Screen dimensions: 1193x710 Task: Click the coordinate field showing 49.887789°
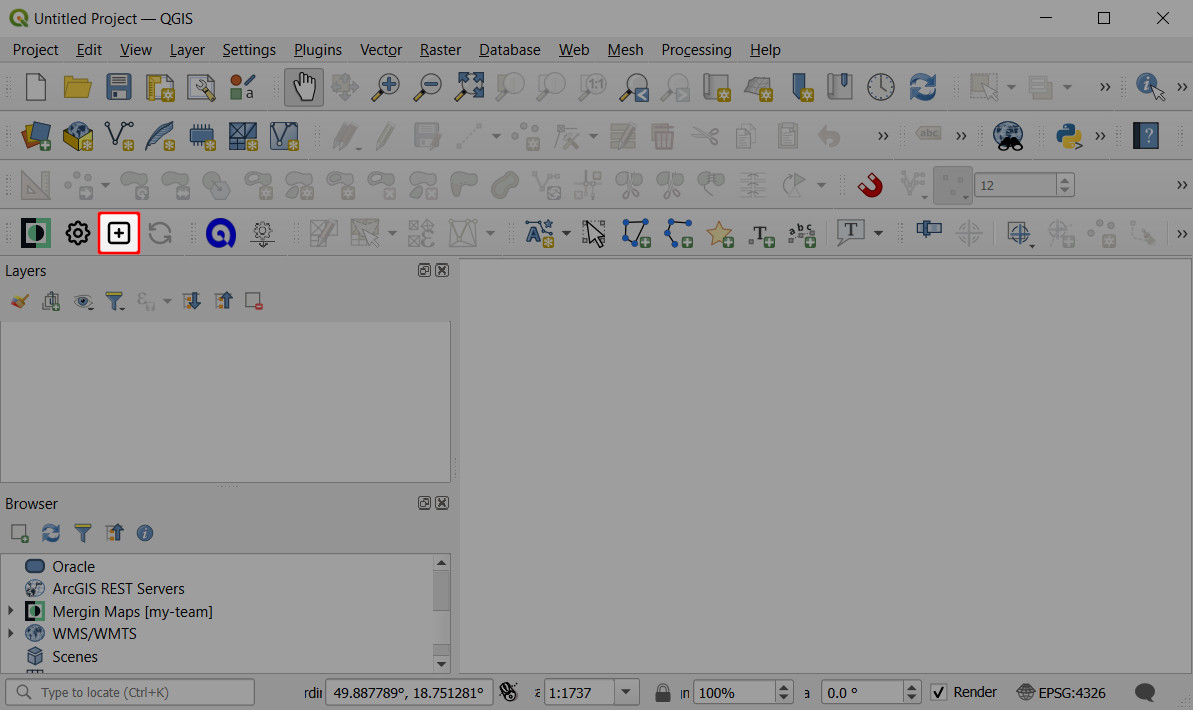(x=409, y=692)
